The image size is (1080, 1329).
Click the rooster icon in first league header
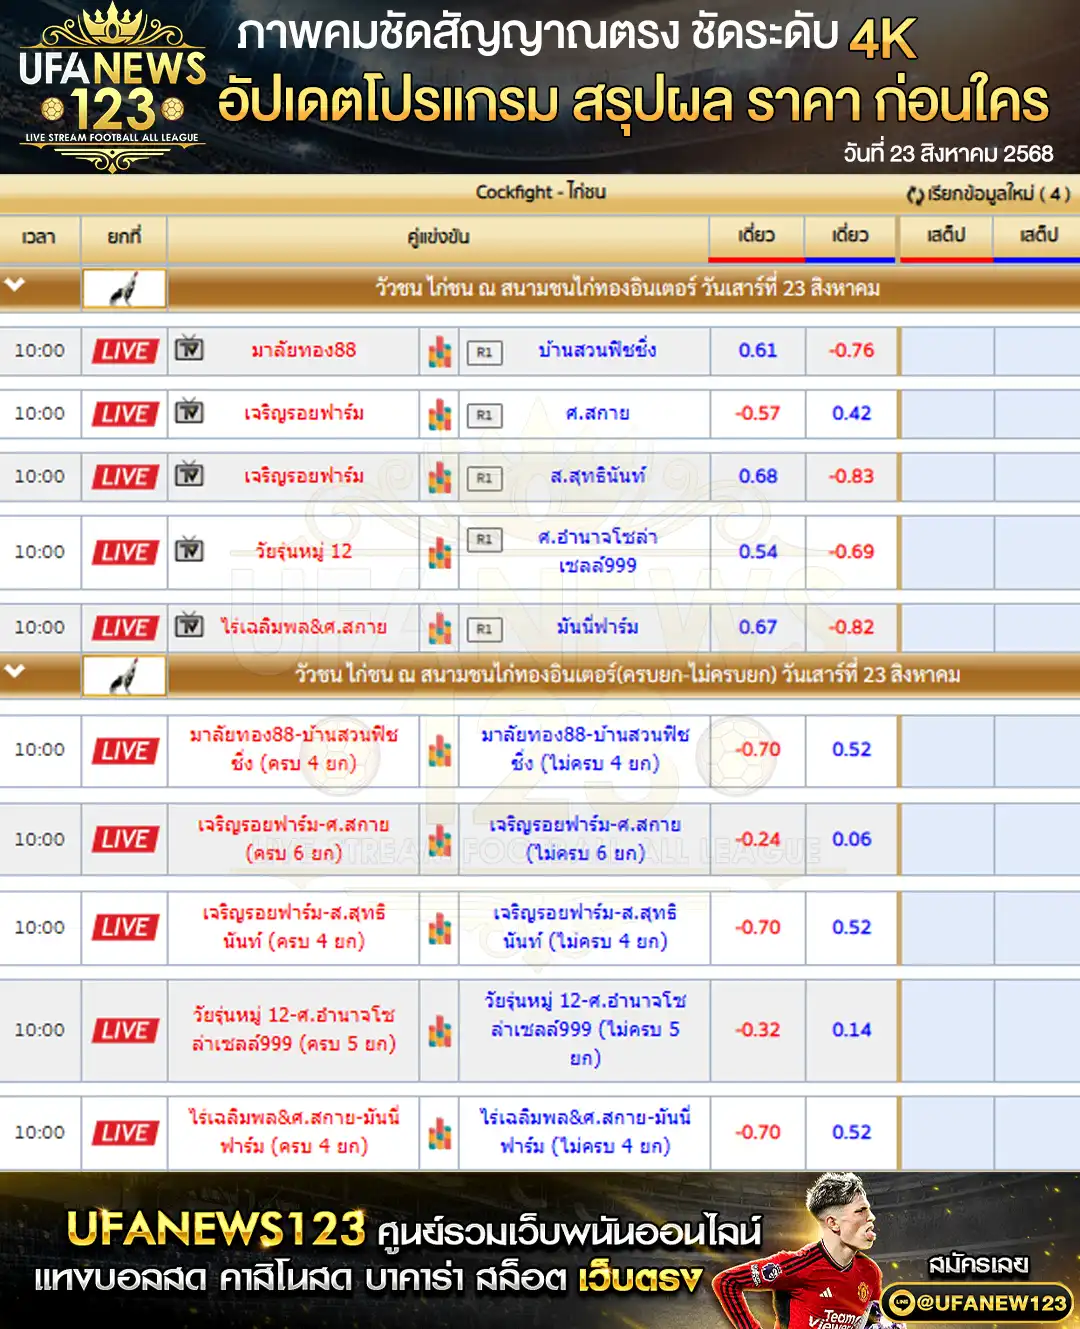click(x=124, y=289)
